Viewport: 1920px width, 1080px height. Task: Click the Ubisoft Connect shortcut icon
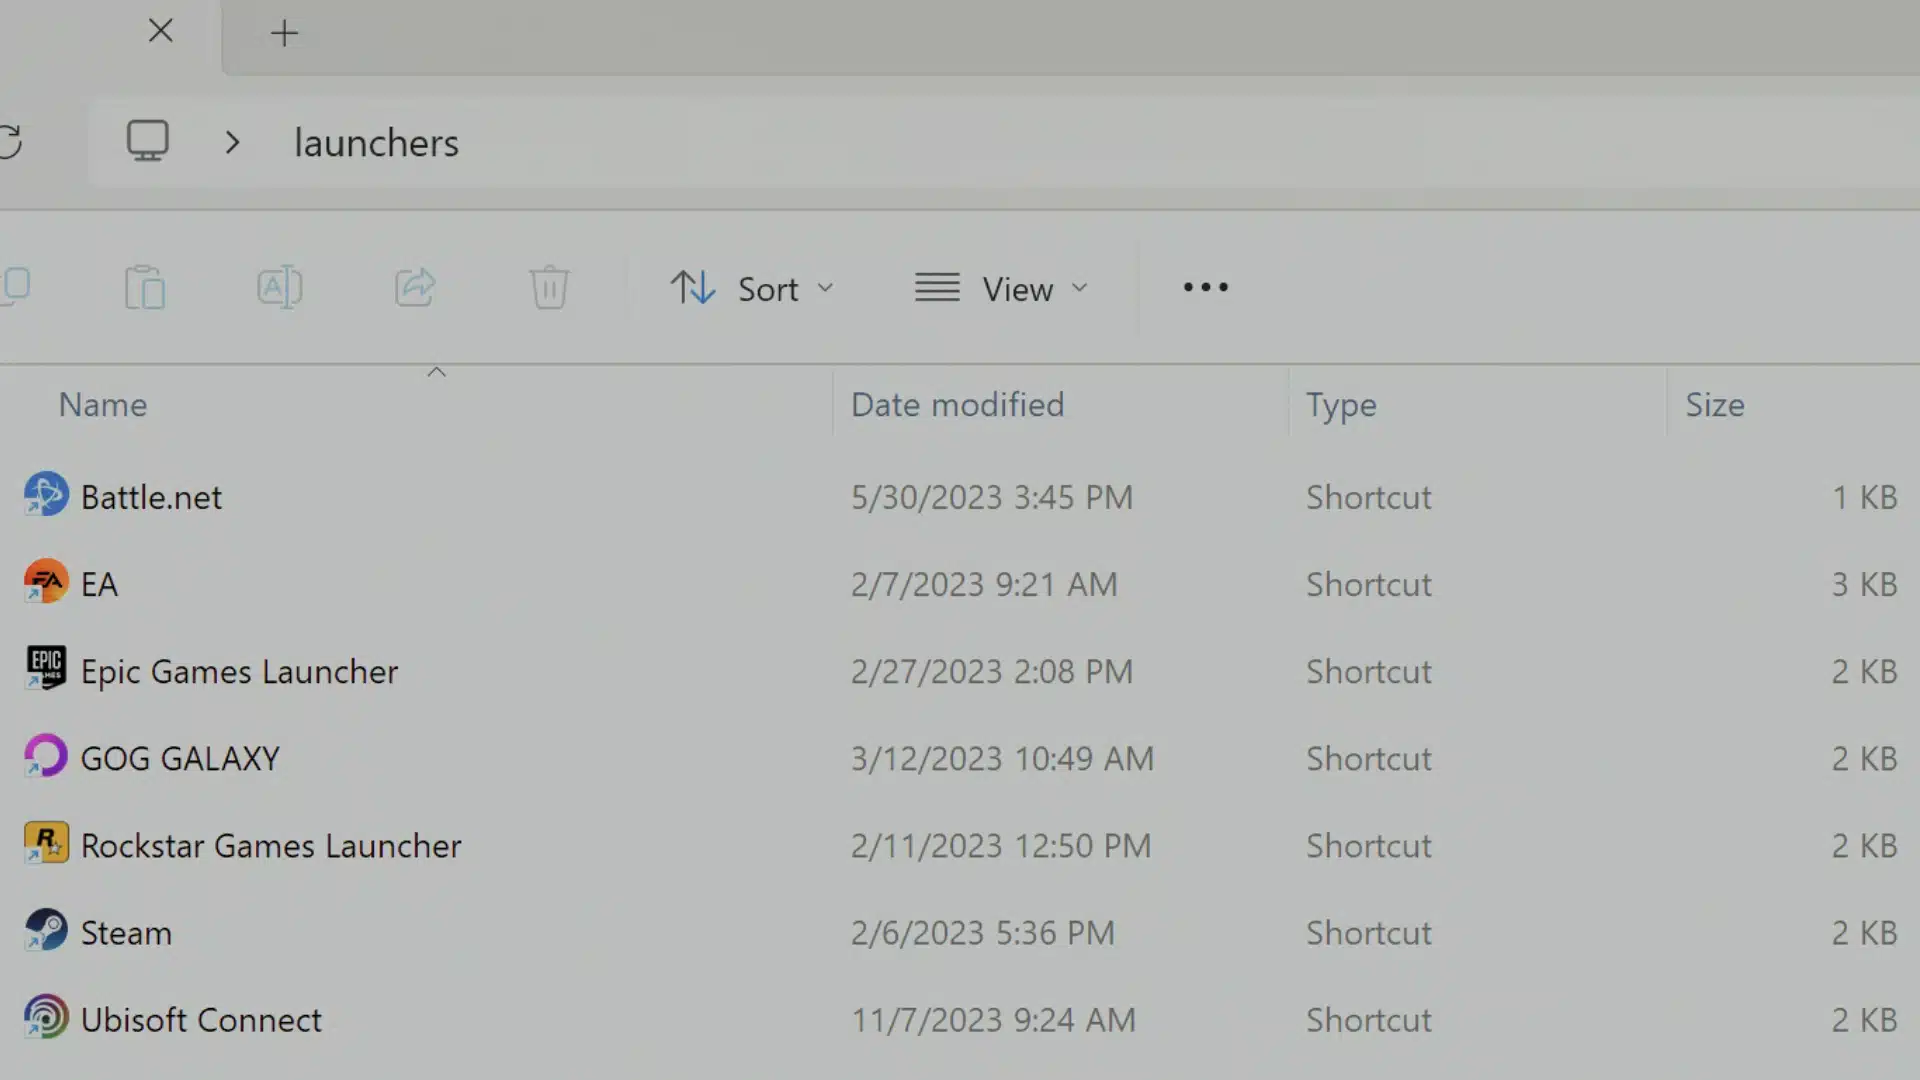click(46, 1018)
